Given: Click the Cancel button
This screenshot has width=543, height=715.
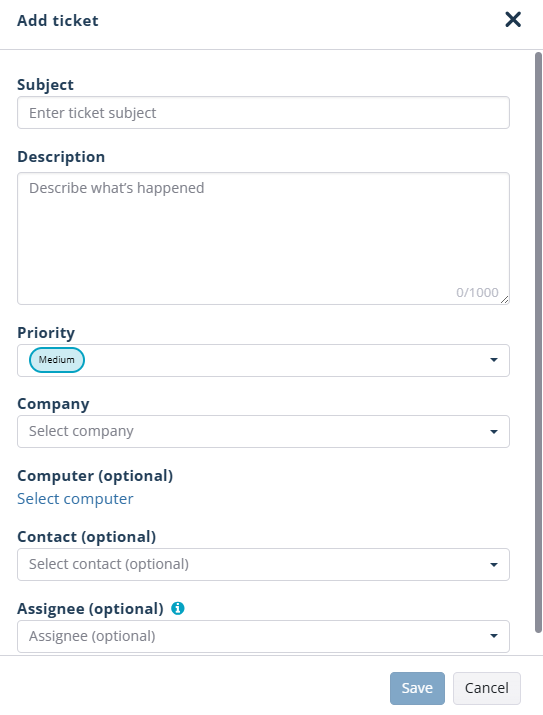Looking at the screenshot, I should coord(486,688).
